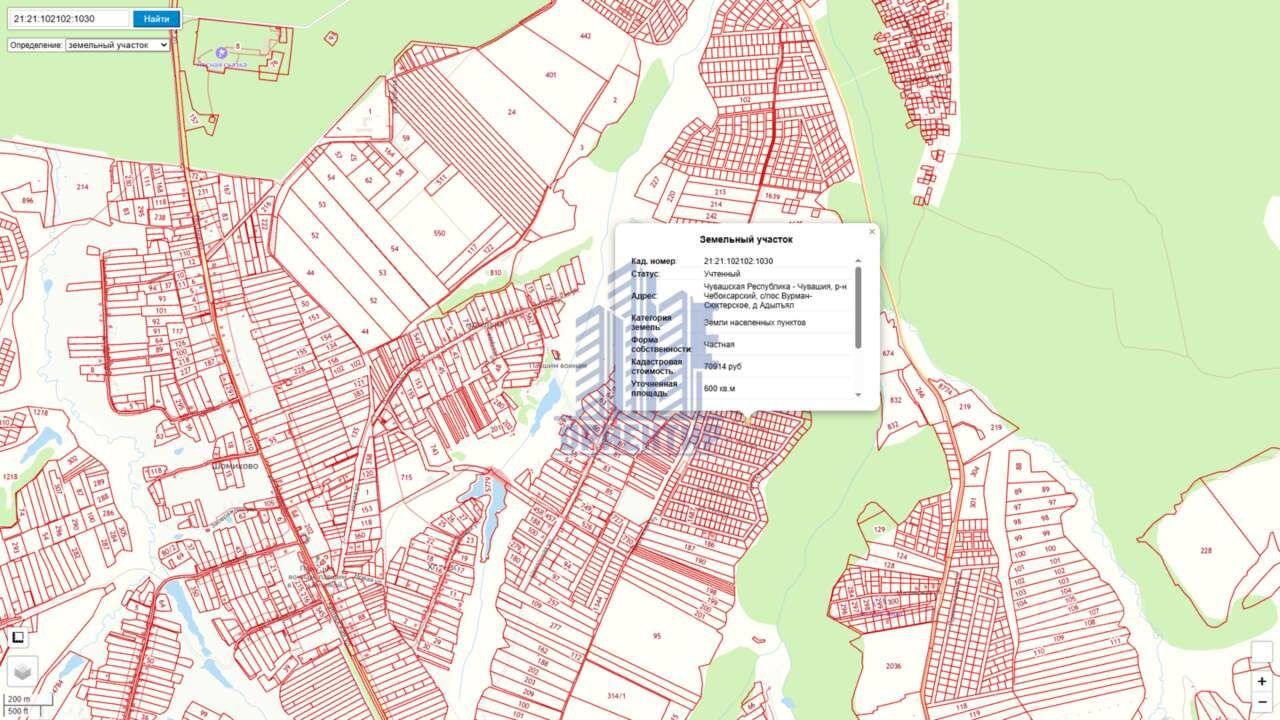Click parcel 2036 on the map
The image size is (1280, 720).
coord(894,666)
